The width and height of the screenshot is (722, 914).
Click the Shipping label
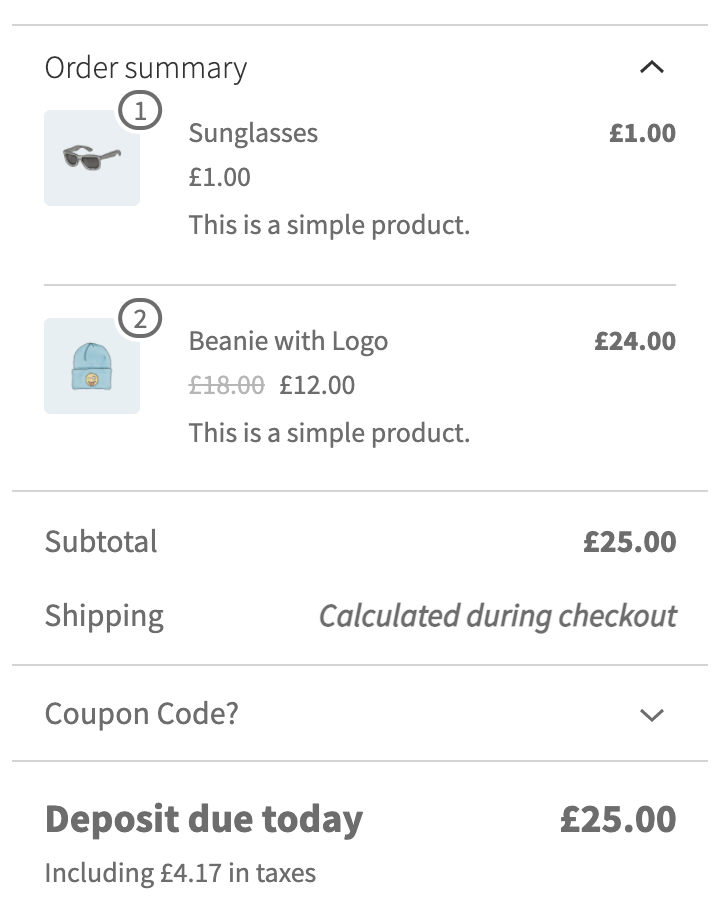104,615
